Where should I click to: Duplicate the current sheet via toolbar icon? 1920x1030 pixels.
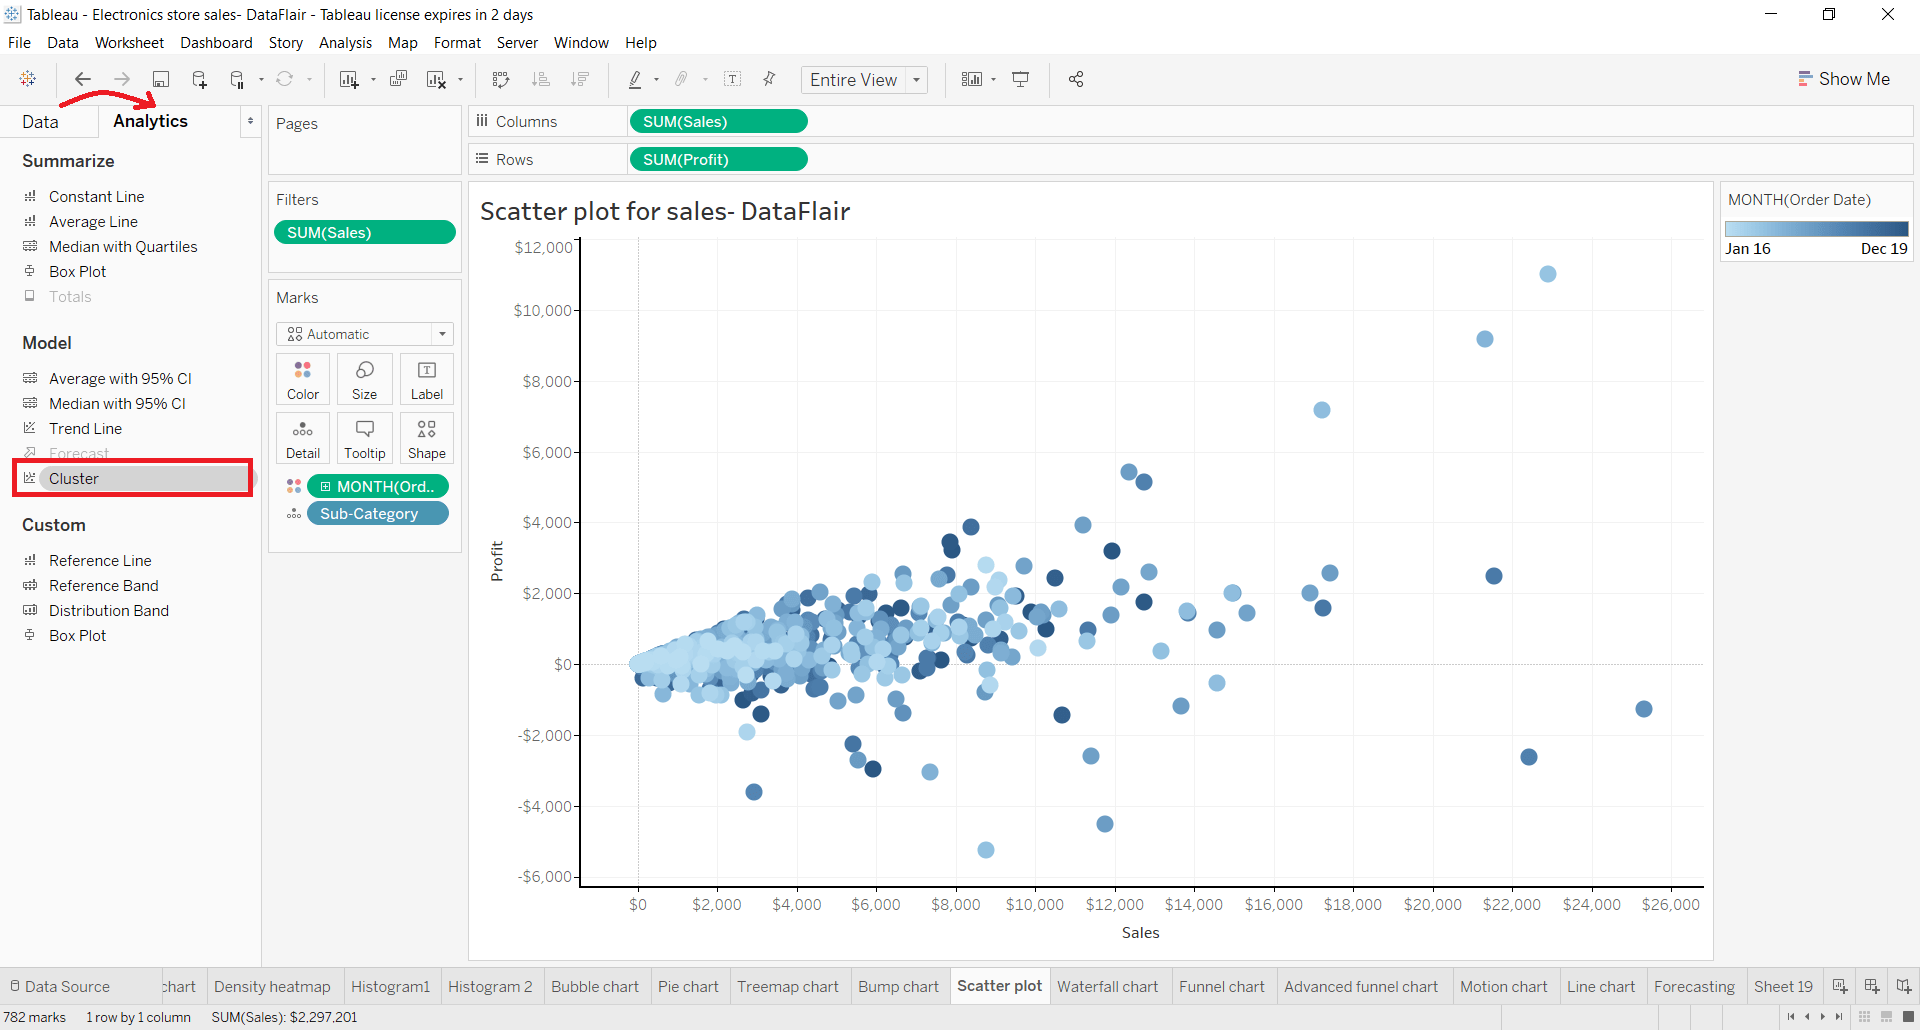(x=398, y=79)
